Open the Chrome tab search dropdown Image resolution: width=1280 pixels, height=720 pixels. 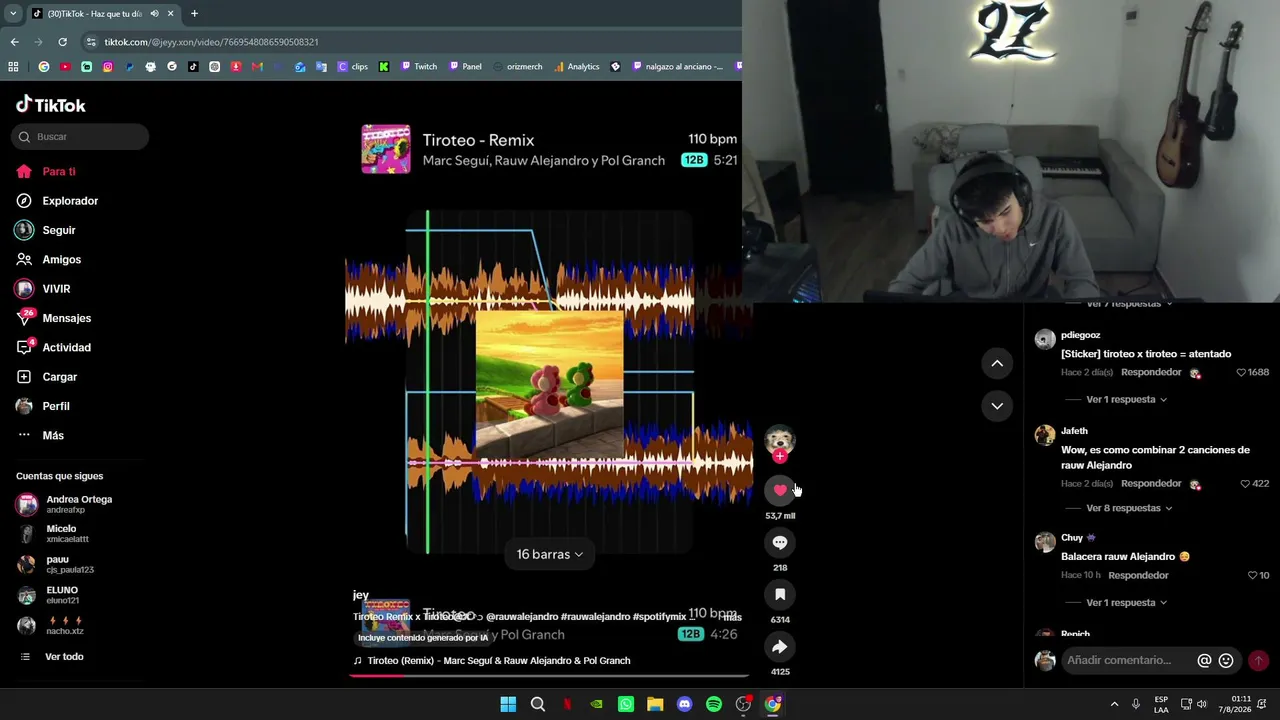[13, 14]
